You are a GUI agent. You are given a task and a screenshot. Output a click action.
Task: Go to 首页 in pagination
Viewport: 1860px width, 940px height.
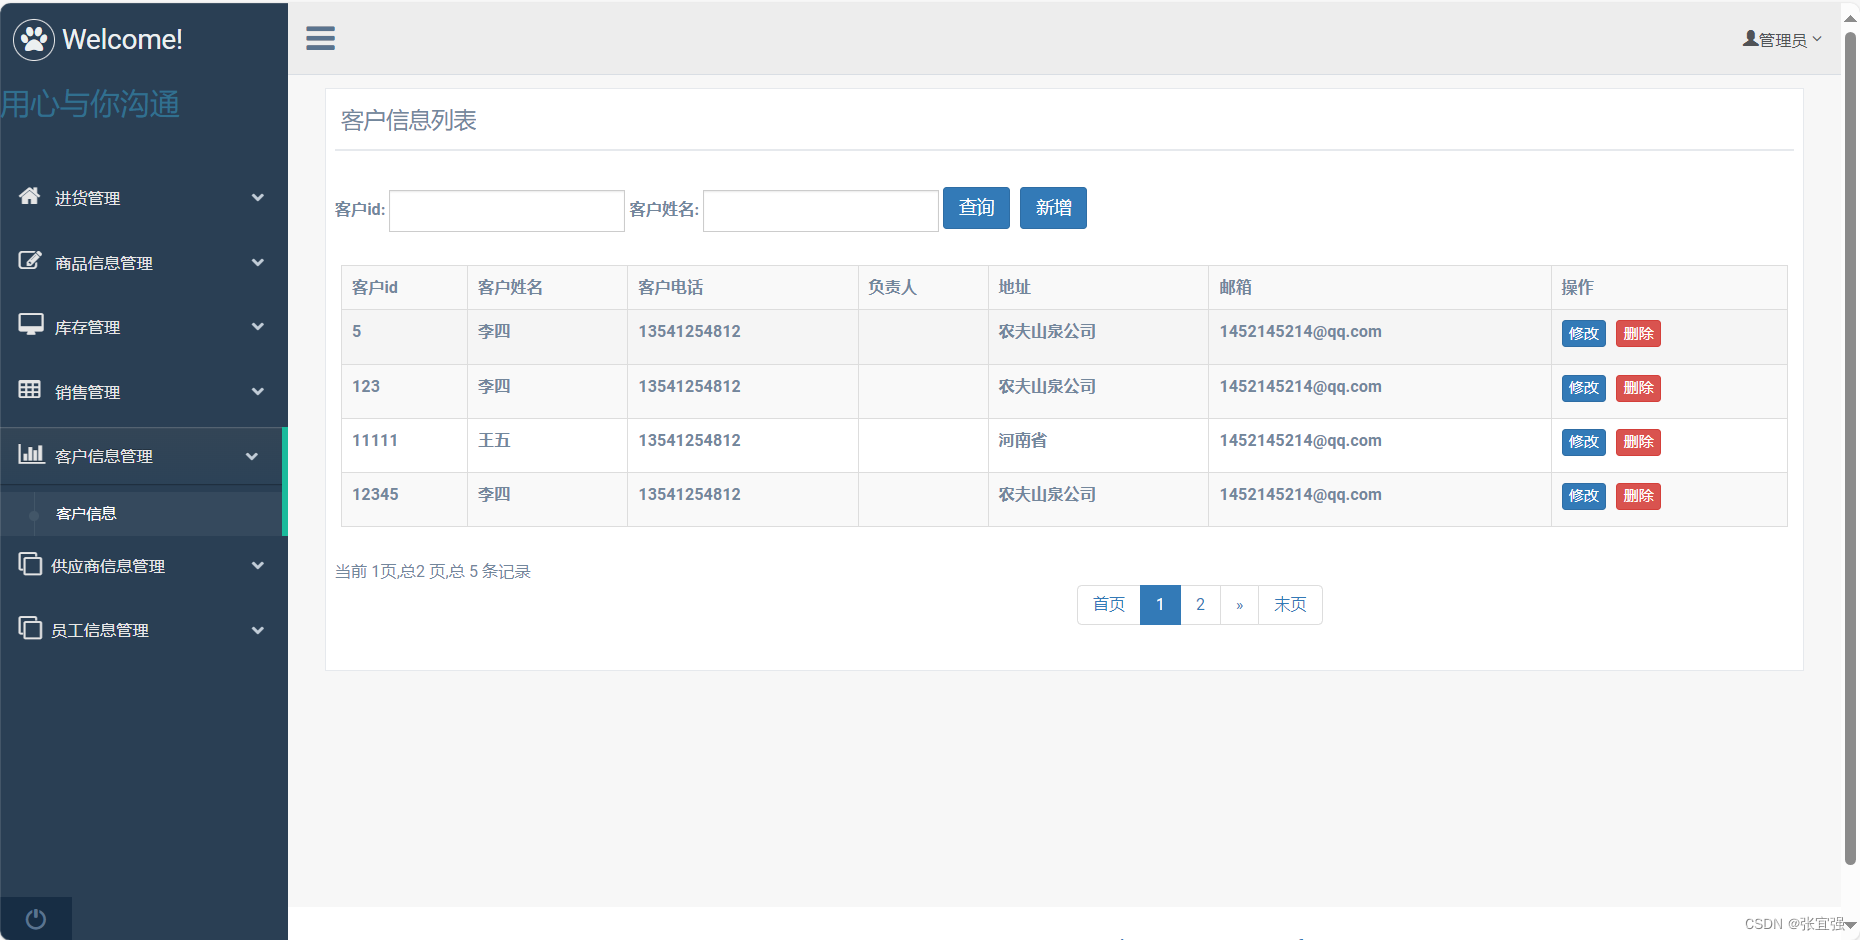1109,605
